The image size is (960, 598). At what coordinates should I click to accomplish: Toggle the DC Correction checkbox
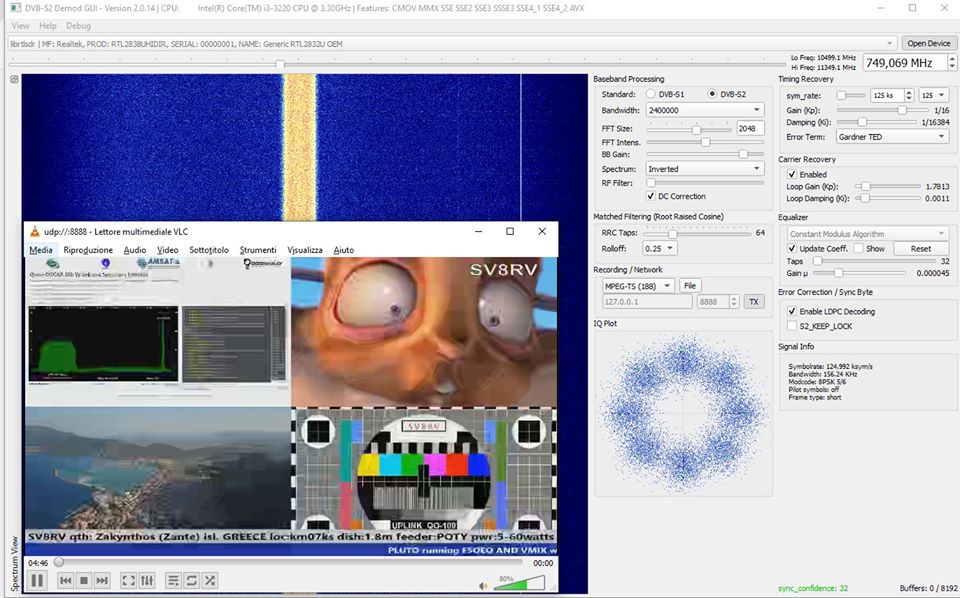[651, 196]
